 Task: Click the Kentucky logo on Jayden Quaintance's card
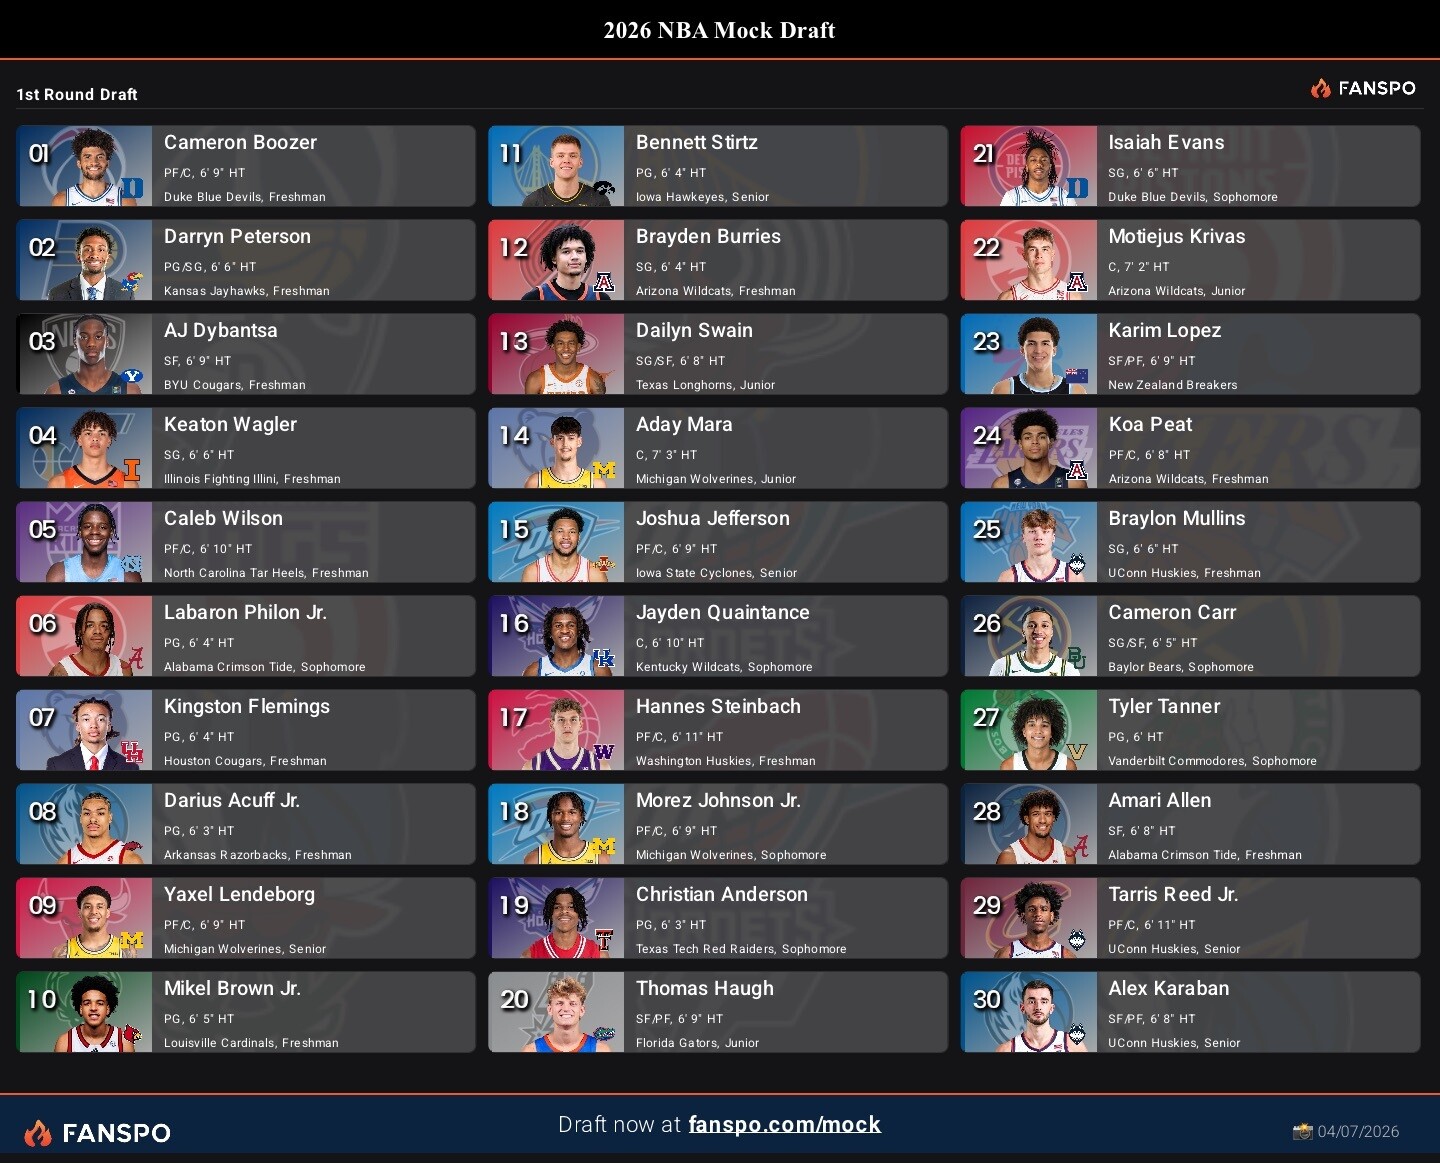[604, 658]
